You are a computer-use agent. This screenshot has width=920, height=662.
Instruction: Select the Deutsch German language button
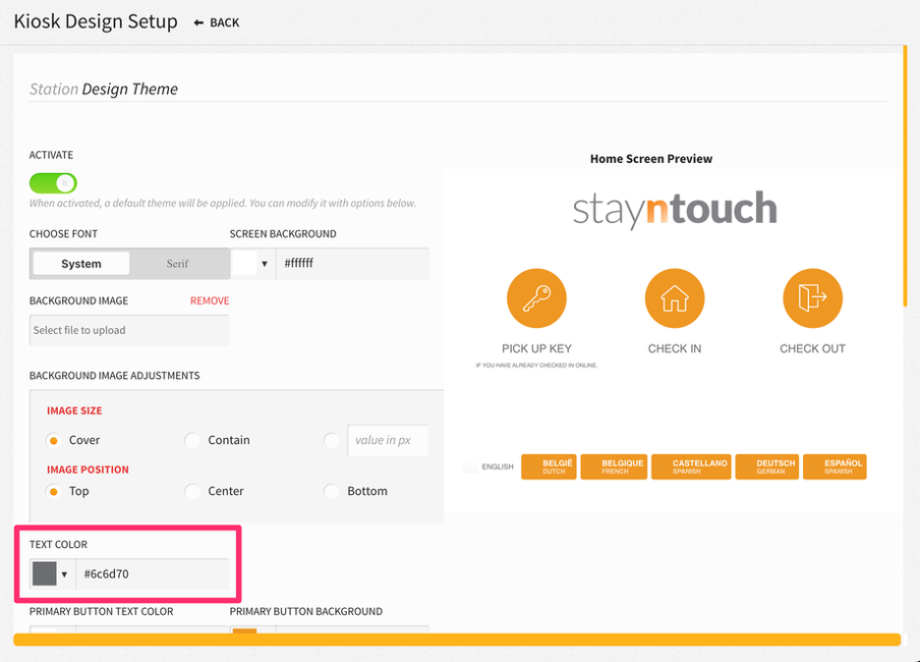pos(767,467)
